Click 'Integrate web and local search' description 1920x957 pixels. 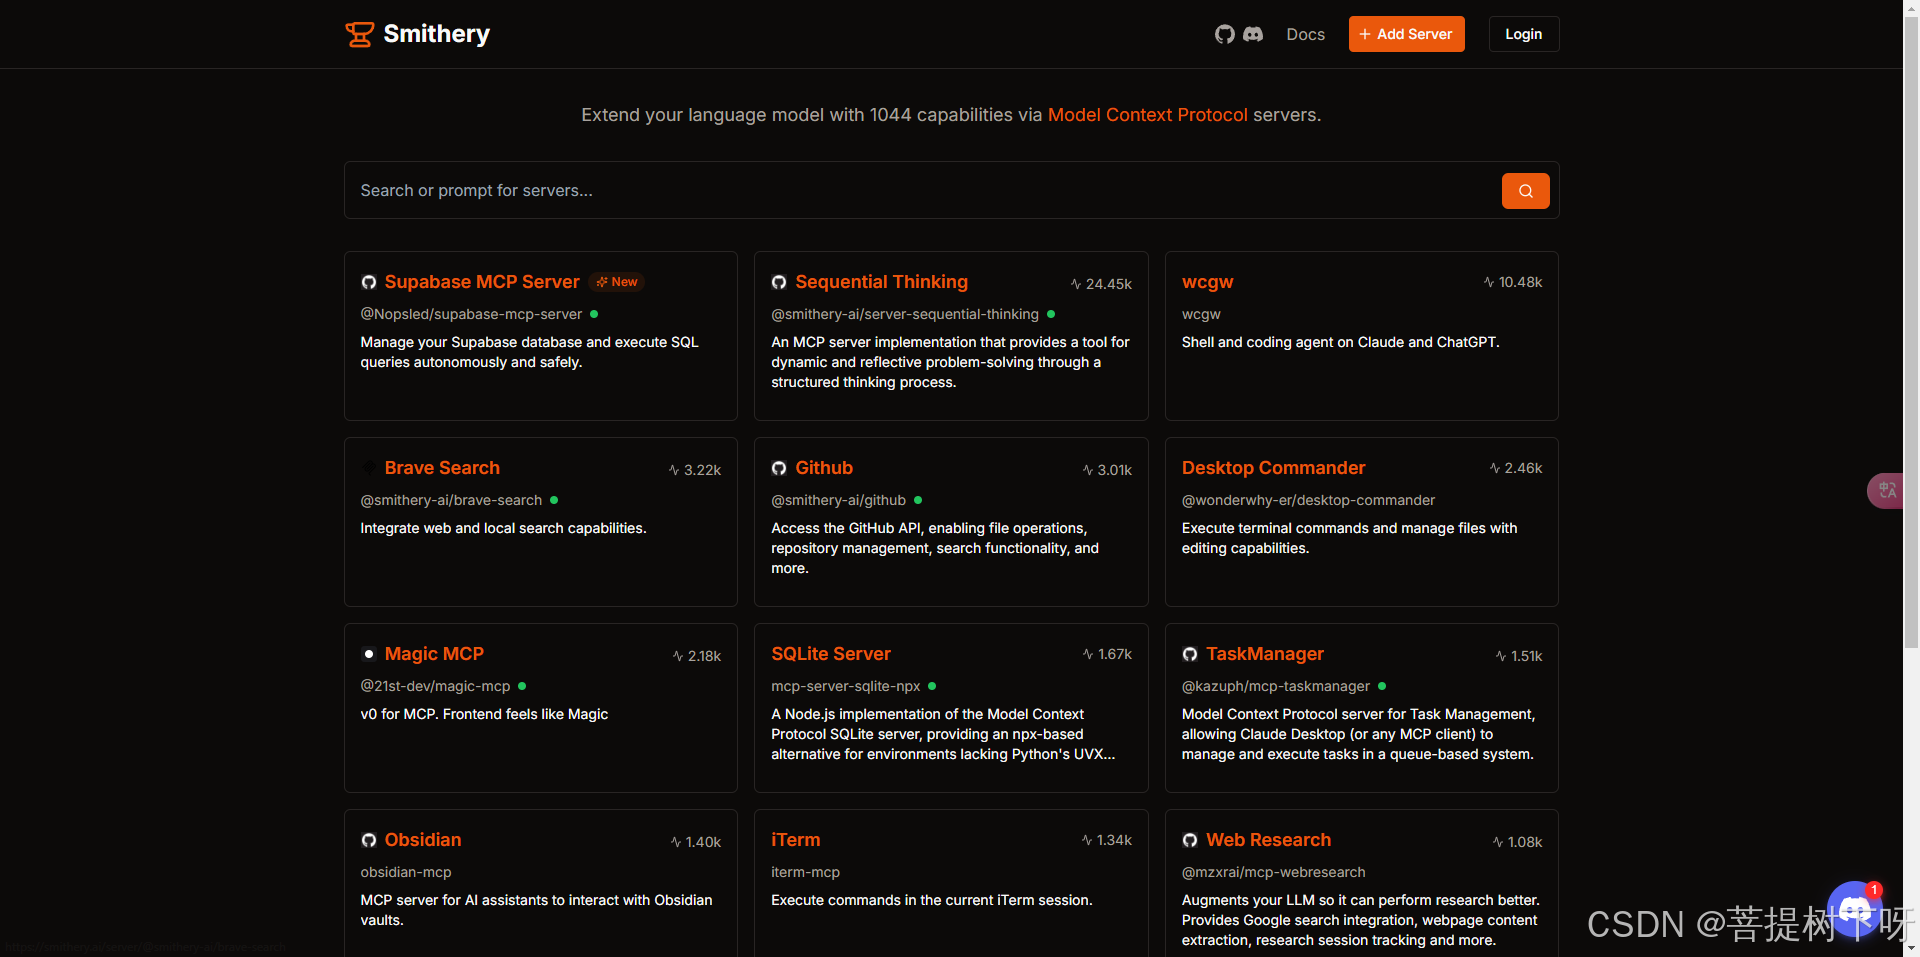tap(503, 528)
